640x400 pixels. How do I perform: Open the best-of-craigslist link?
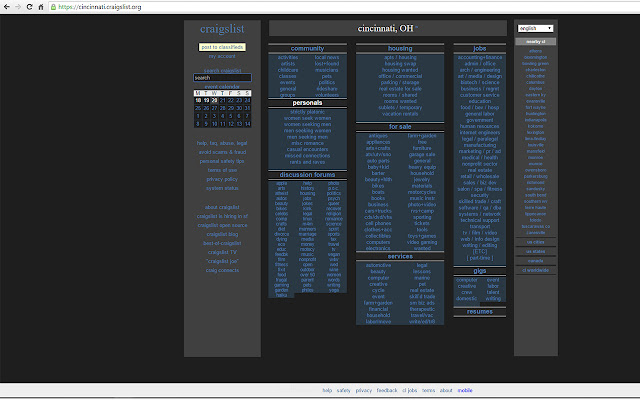pyautogui.click(x=222, y=243)
